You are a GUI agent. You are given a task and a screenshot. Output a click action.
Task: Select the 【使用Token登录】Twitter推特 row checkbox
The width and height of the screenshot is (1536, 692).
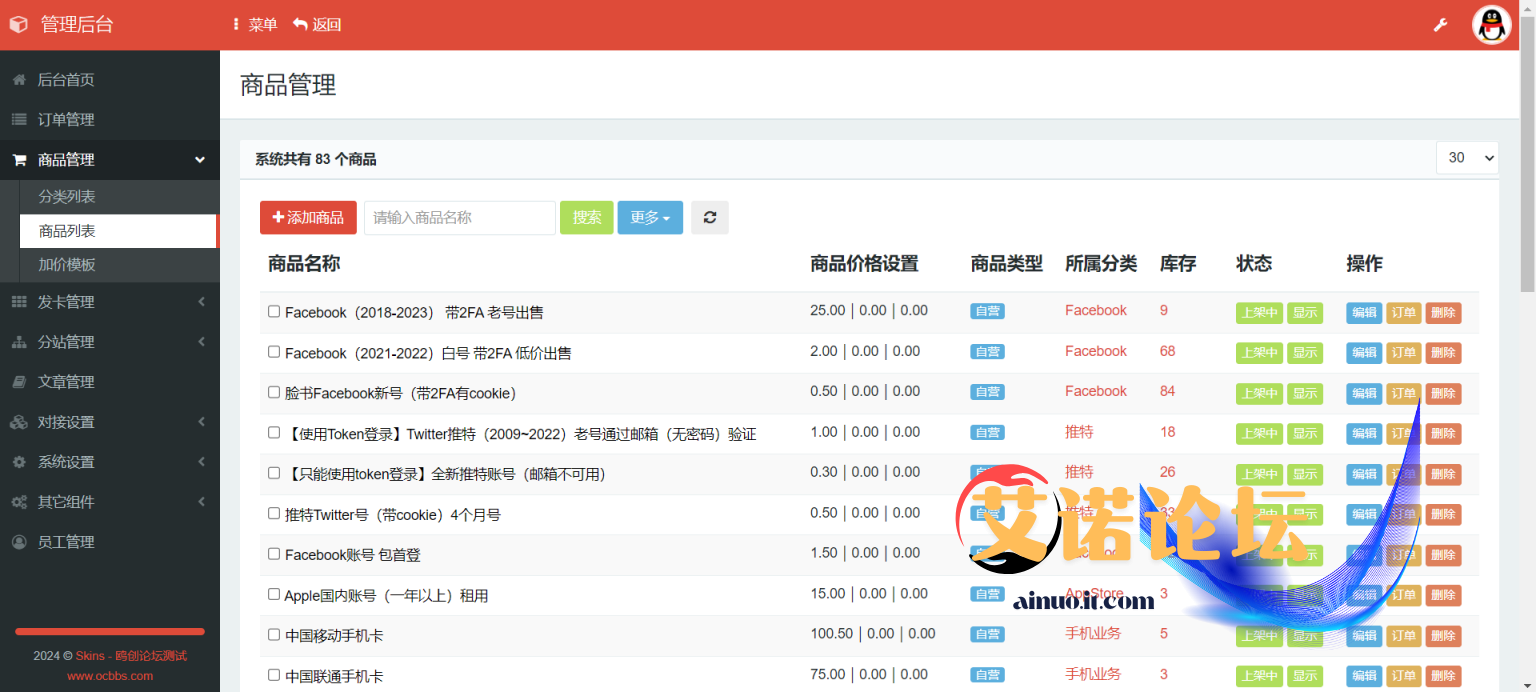[274, 433]
